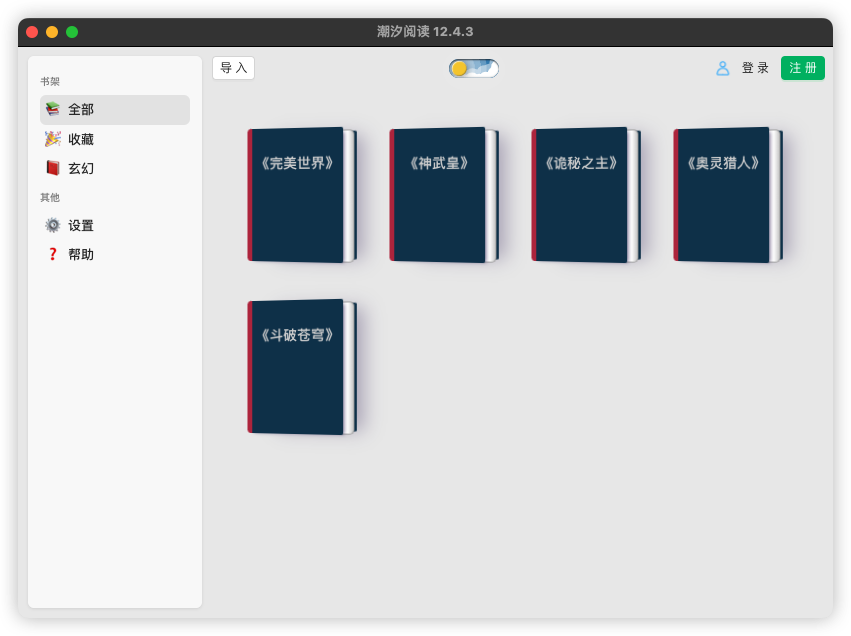Viewport: 851px width, 636px height.
Task: Open the book 《神武皇》
Action: [441, 195]
